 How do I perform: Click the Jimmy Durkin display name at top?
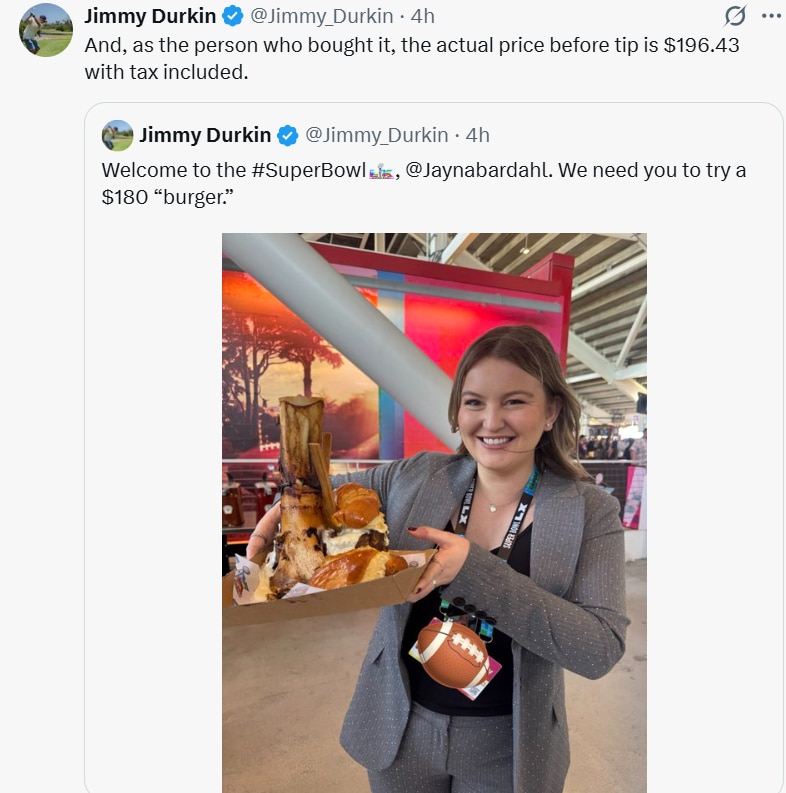(150, 16)
